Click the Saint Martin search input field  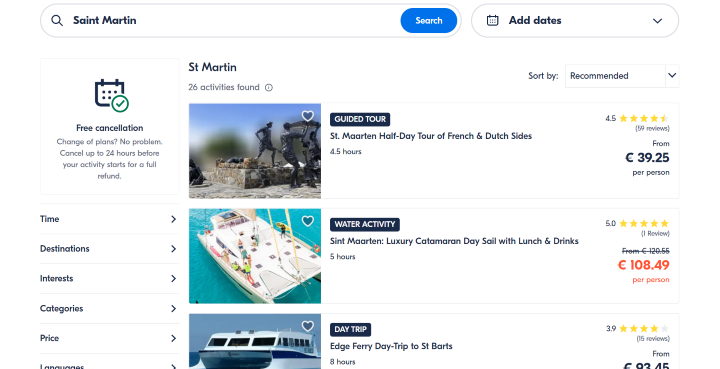coord(234,21)
